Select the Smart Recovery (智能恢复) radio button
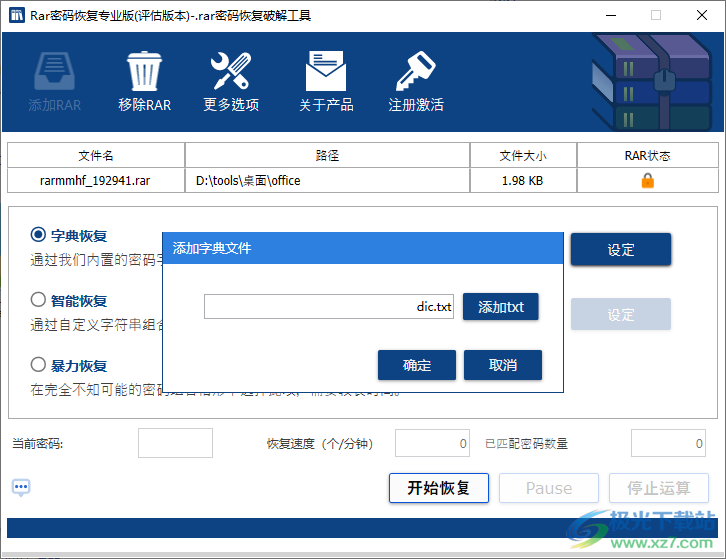726x559 pixels. 38,300
